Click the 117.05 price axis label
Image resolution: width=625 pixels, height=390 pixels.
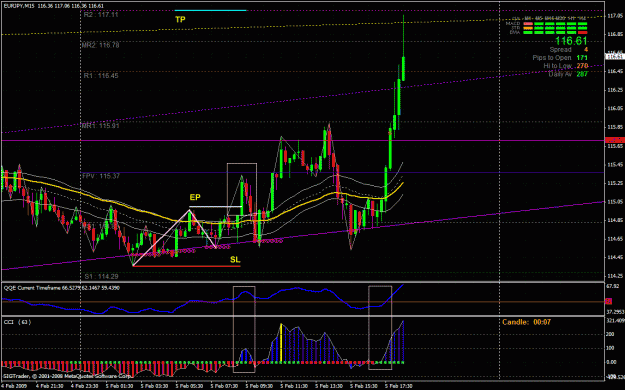[616, 16]
